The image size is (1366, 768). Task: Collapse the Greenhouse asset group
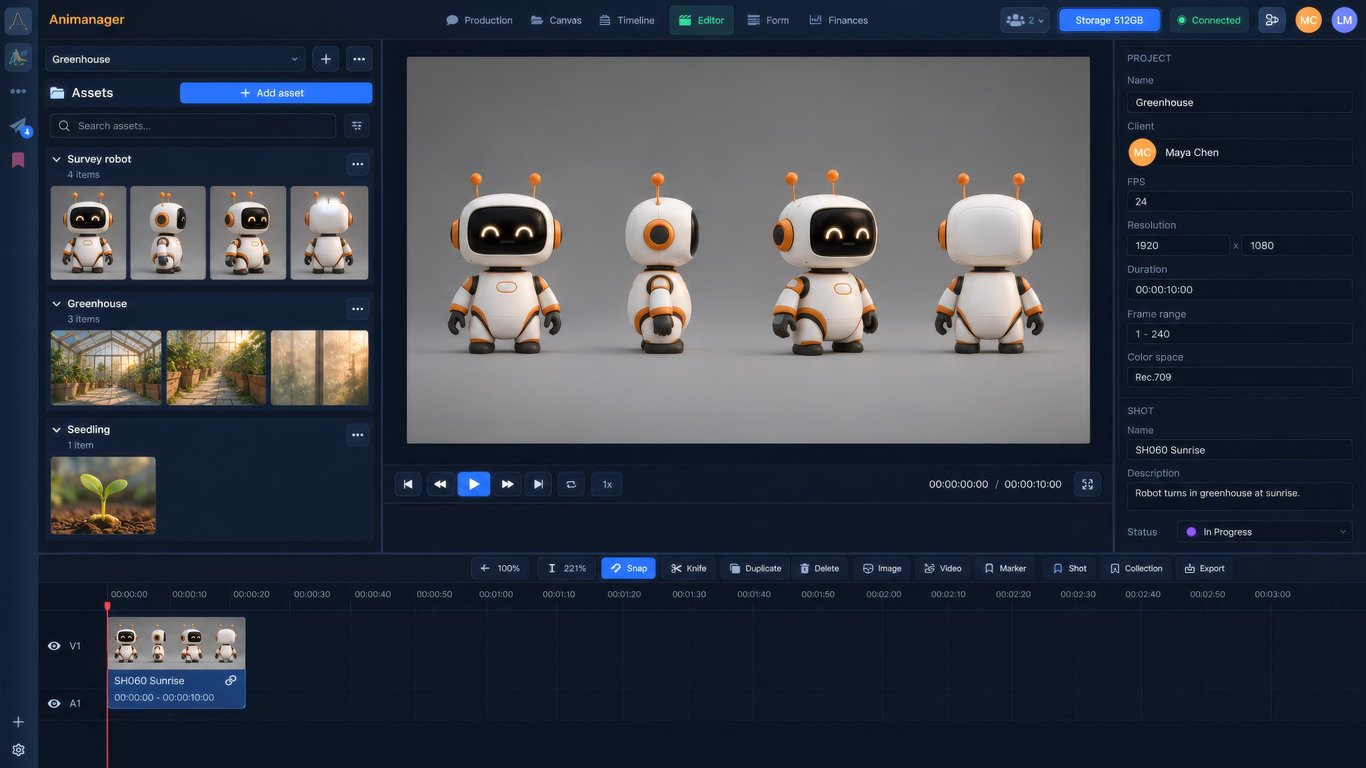tap(56, 304)
